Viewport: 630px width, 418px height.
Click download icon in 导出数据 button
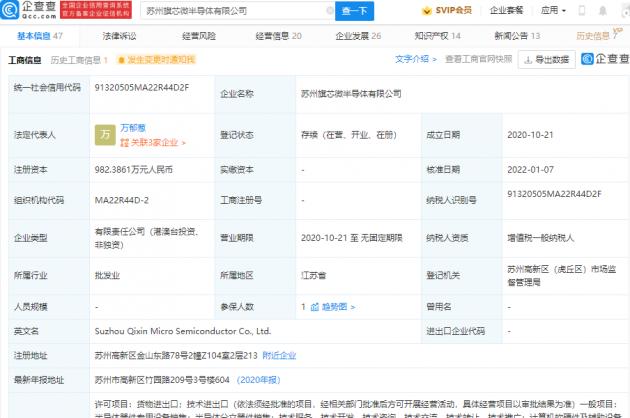[528, 60]
